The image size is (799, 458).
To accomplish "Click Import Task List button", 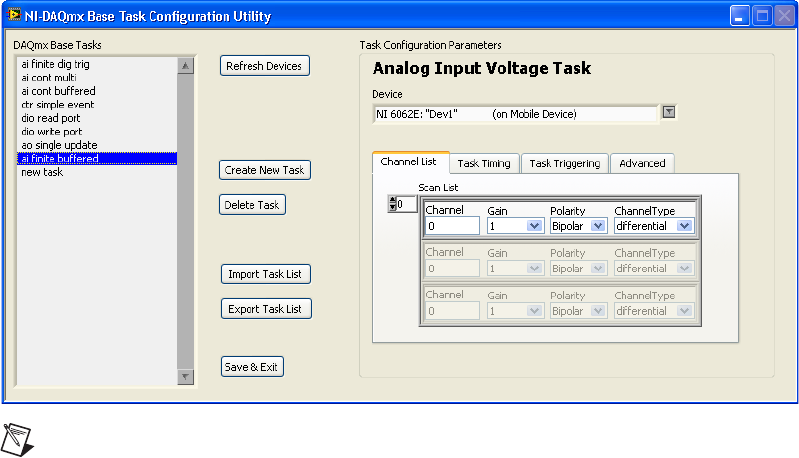I will [265, 274].
